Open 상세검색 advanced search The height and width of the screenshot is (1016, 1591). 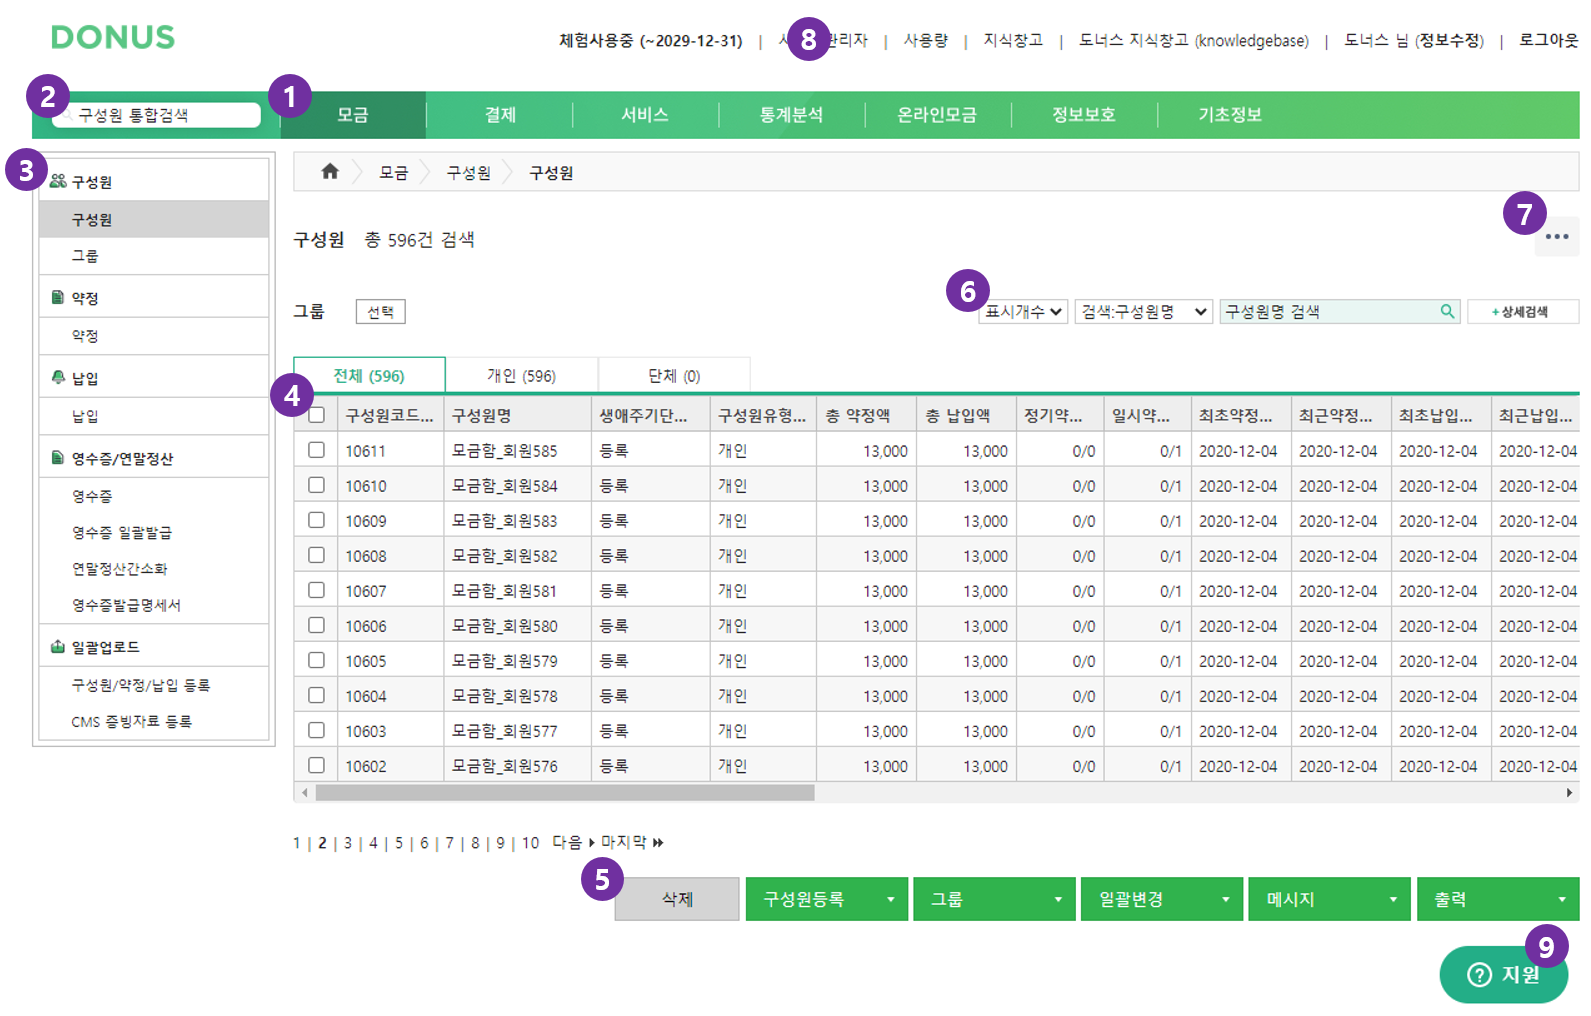1523,312
